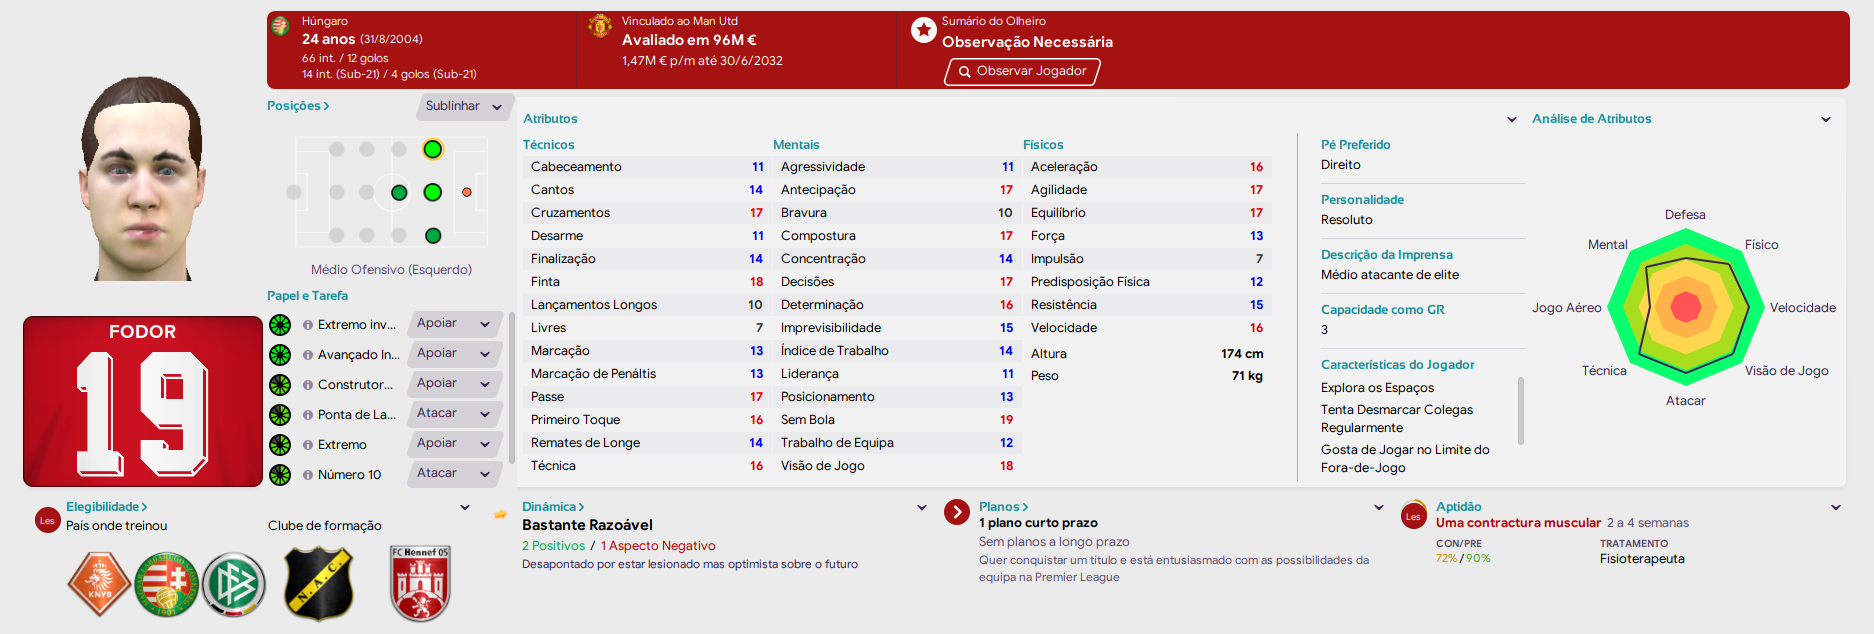
Task: Select the small orange striker position dot
Action: 467,192
